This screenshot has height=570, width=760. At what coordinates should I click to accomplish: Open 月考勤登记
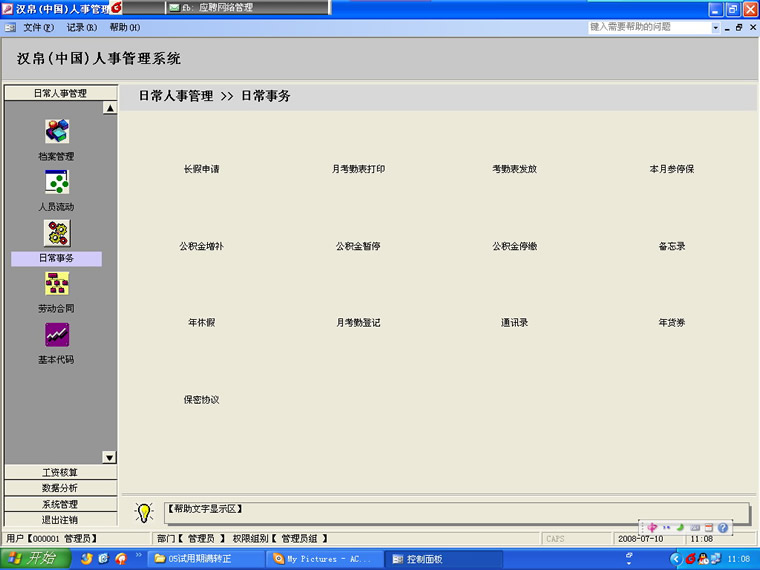click(x=358, y=322)
